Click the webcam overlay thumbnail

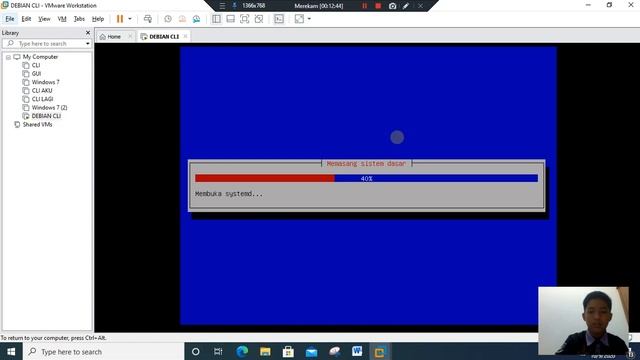pos(584,321)
